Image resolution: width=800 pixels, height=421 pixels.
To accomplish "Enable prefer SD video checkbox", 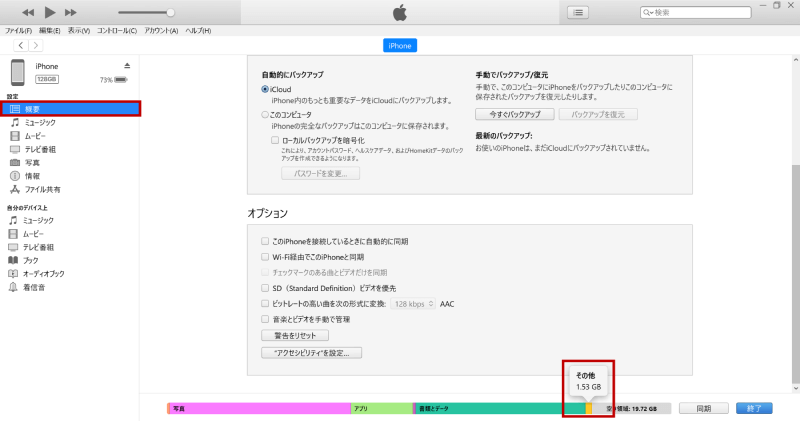I will point(265,288).
